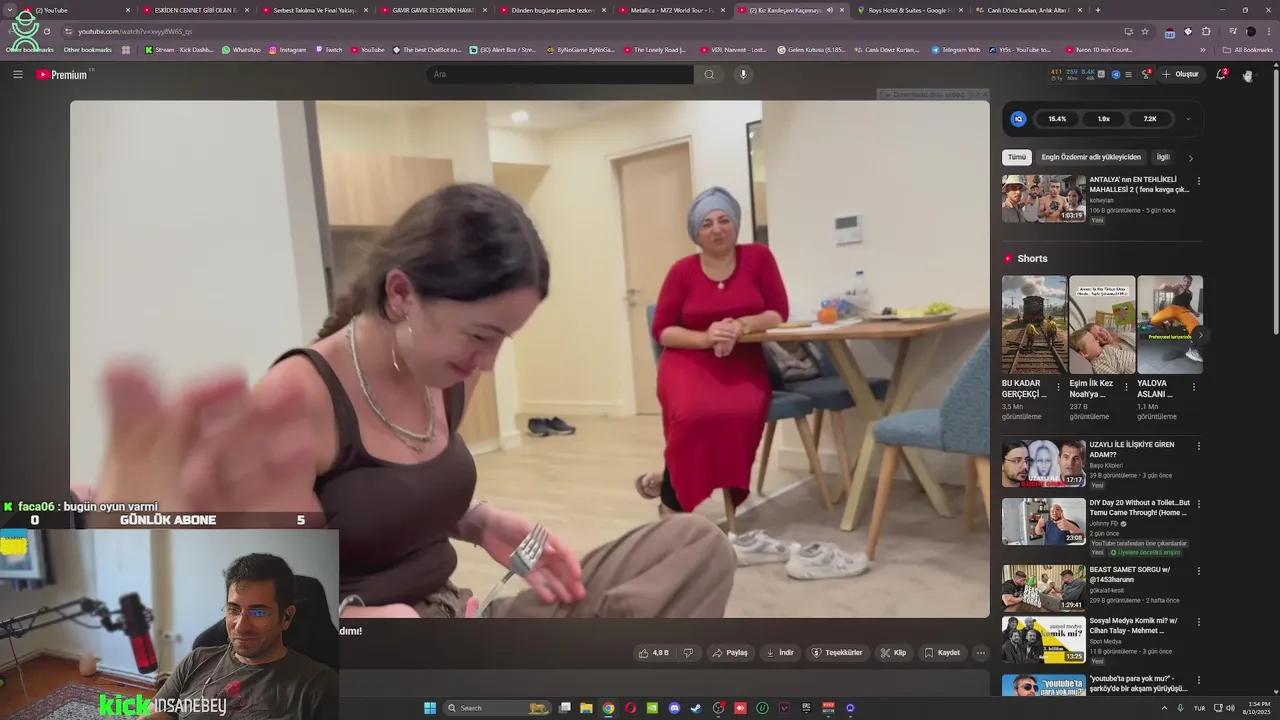The width and height of the screenshot is (1280, 720).
Task: Click the blue IQ extension badge
Action: (1018, 119)
